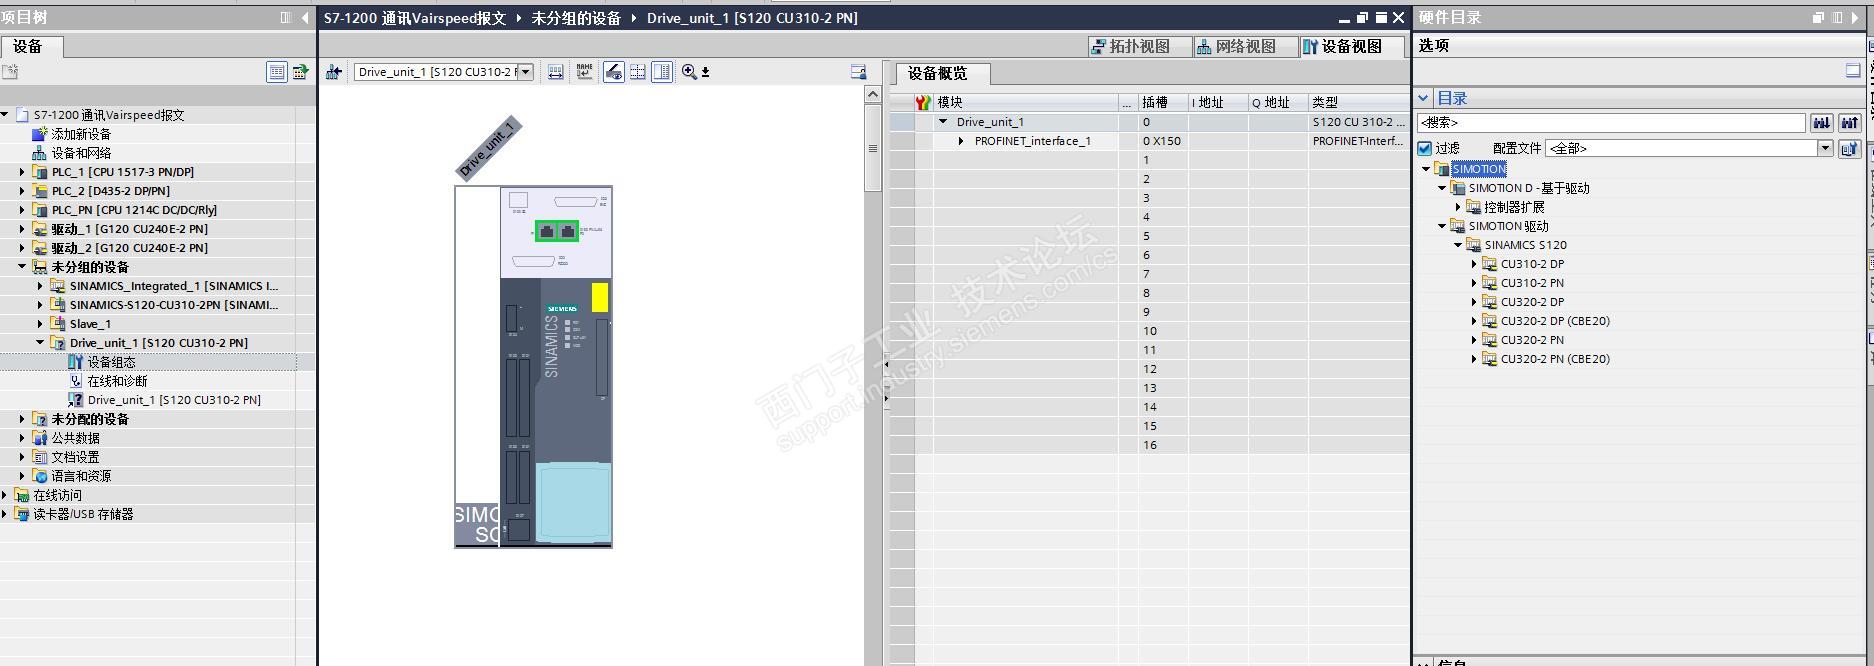Select 驱动_2 [G120 CU240E-2 PN] in tree
The image size is (1874, 666).
(x=130, y=248)
